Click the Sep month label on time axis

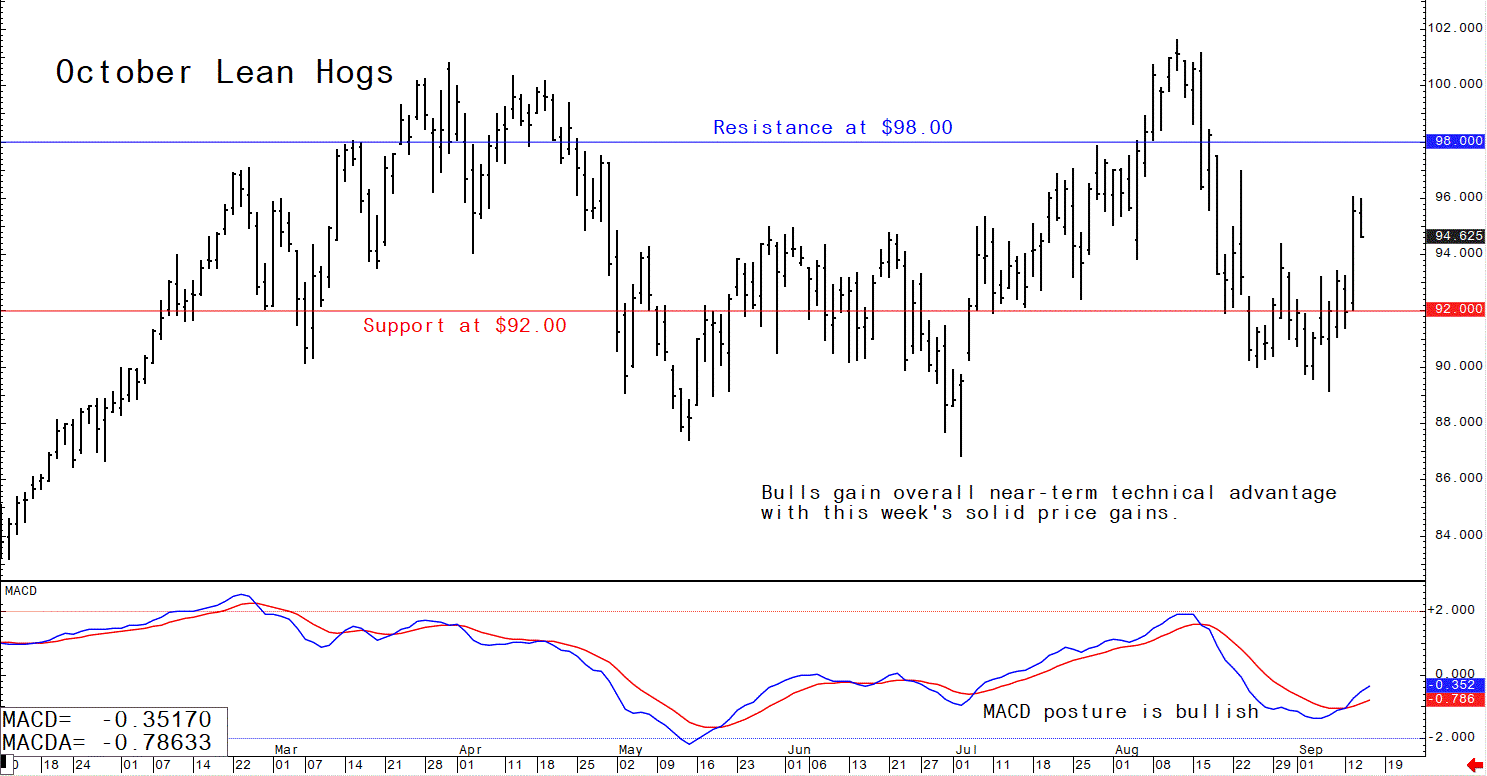[x=1312, y=748]
